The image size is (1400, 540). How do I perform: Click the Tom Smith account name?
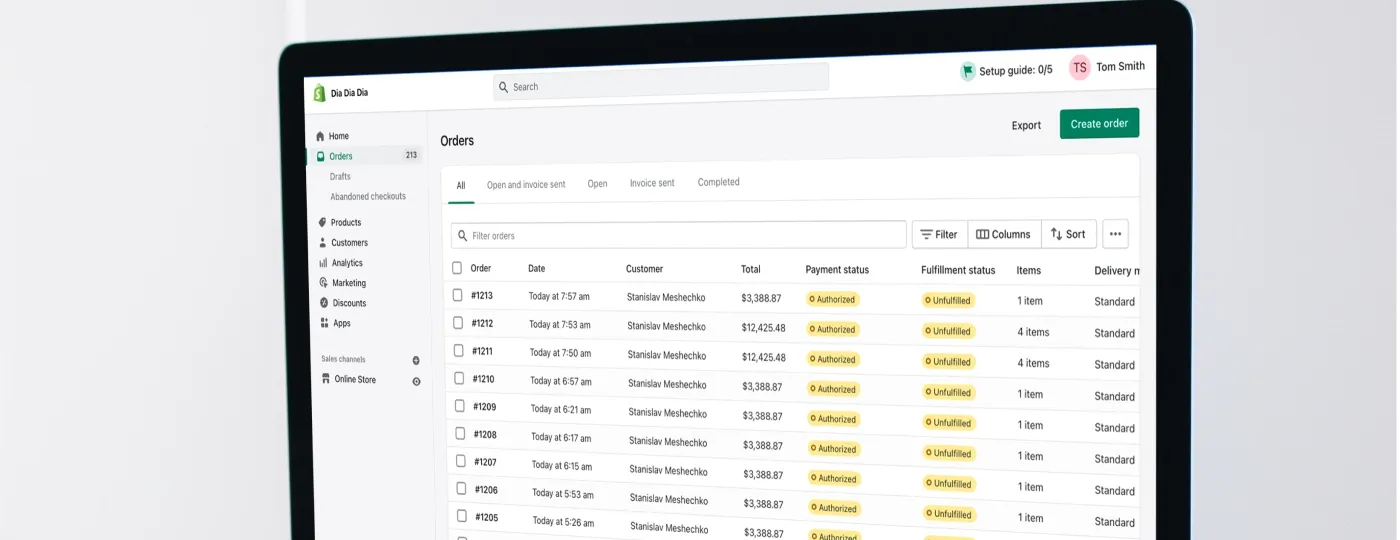click(x=1120, y=67)
